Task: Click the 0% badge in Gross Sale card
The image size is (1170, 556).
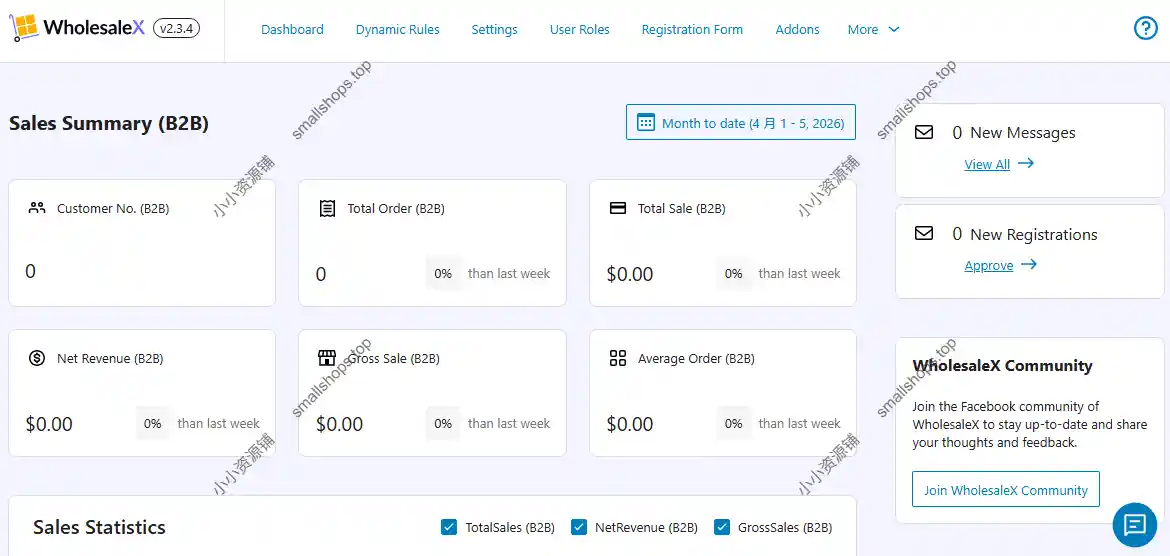Action: 443,423
